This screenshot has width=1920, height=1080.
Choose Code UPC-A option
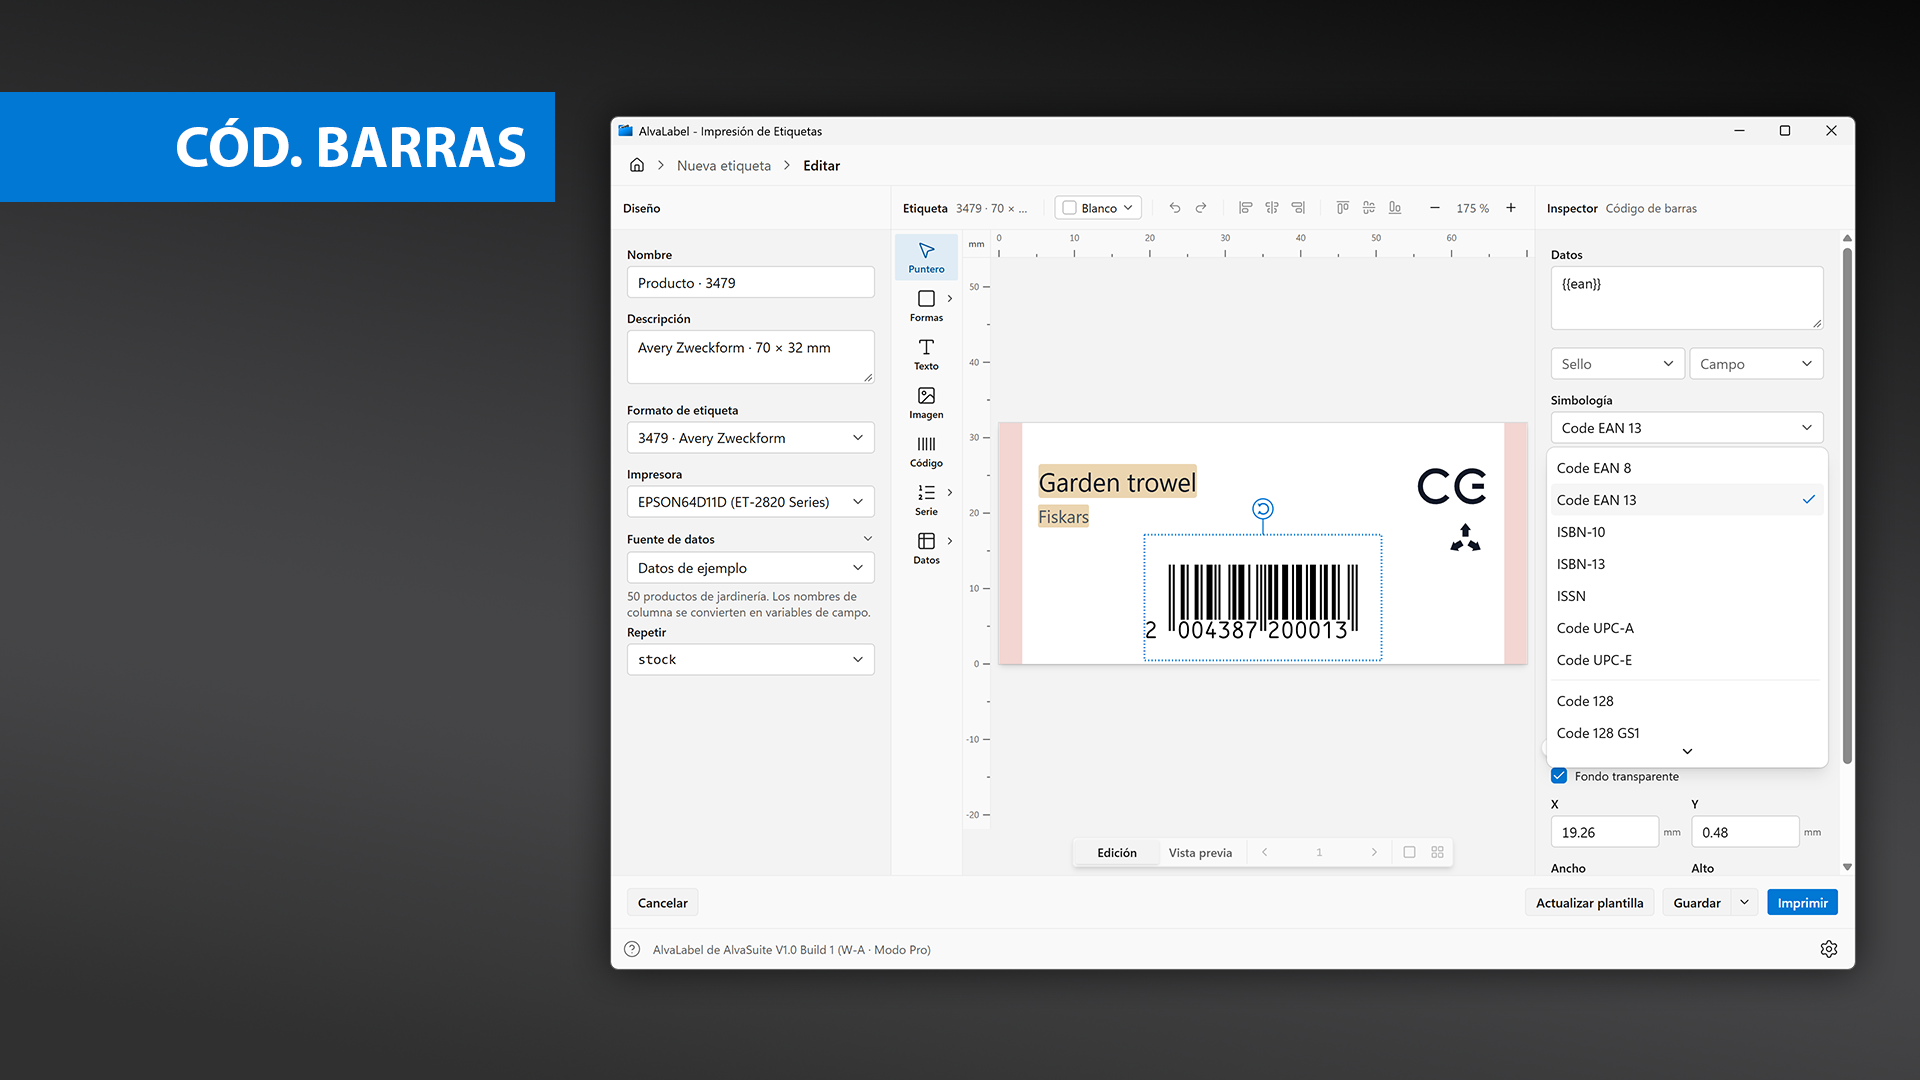coord(1687,628)
